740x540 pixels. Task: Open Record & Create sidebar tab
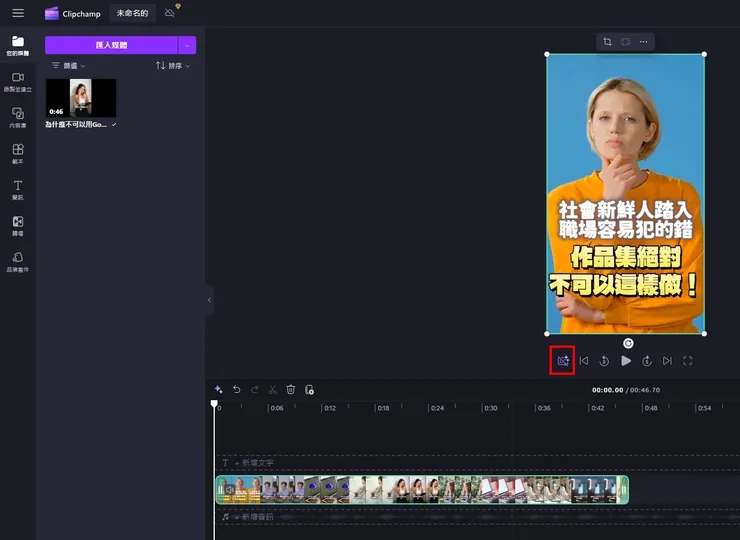click(x=17, y=82)
